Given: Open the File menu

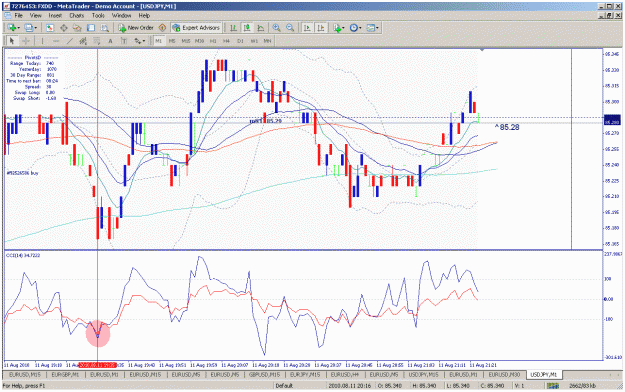Looking at the screenshot, I should [18, 16].
